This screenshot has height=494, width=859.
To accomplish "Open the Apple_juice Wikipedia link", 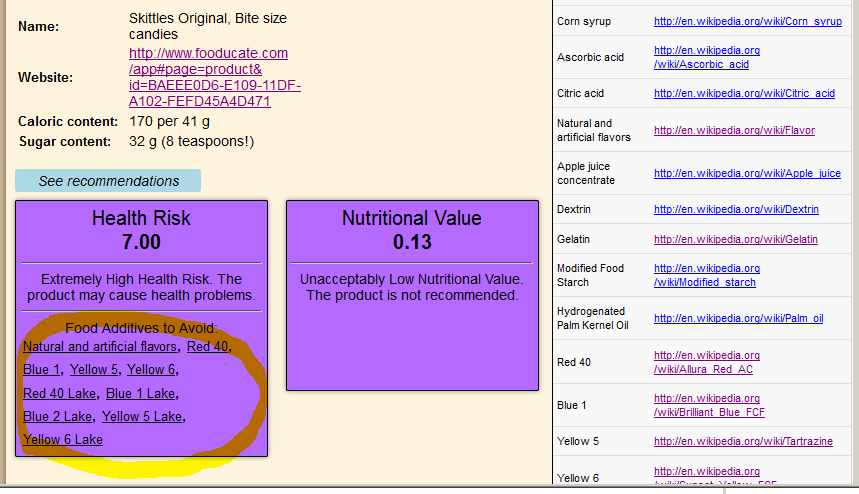I will point(747,173).
